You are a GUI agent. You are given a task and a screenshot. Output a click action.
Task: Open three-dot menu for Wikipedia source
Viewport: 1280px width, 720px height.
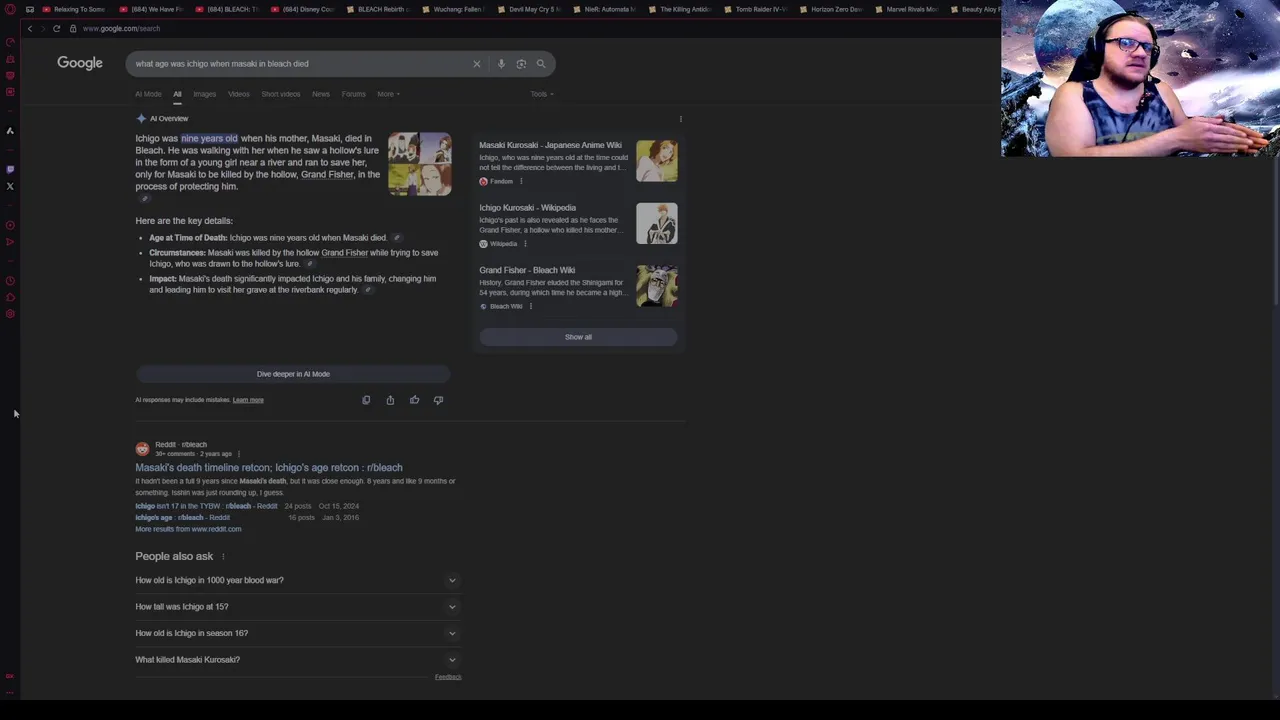[x=525, y=244]
